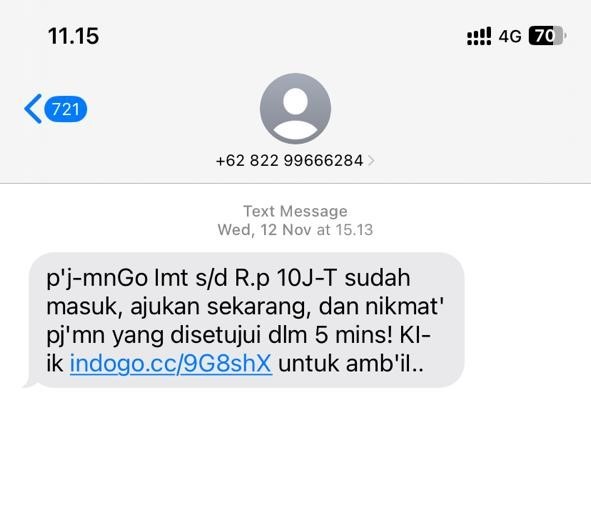Select the word "p'j-mnGo" in message
The height and width of the screenshot is (509, 591).
coord(97,279)
